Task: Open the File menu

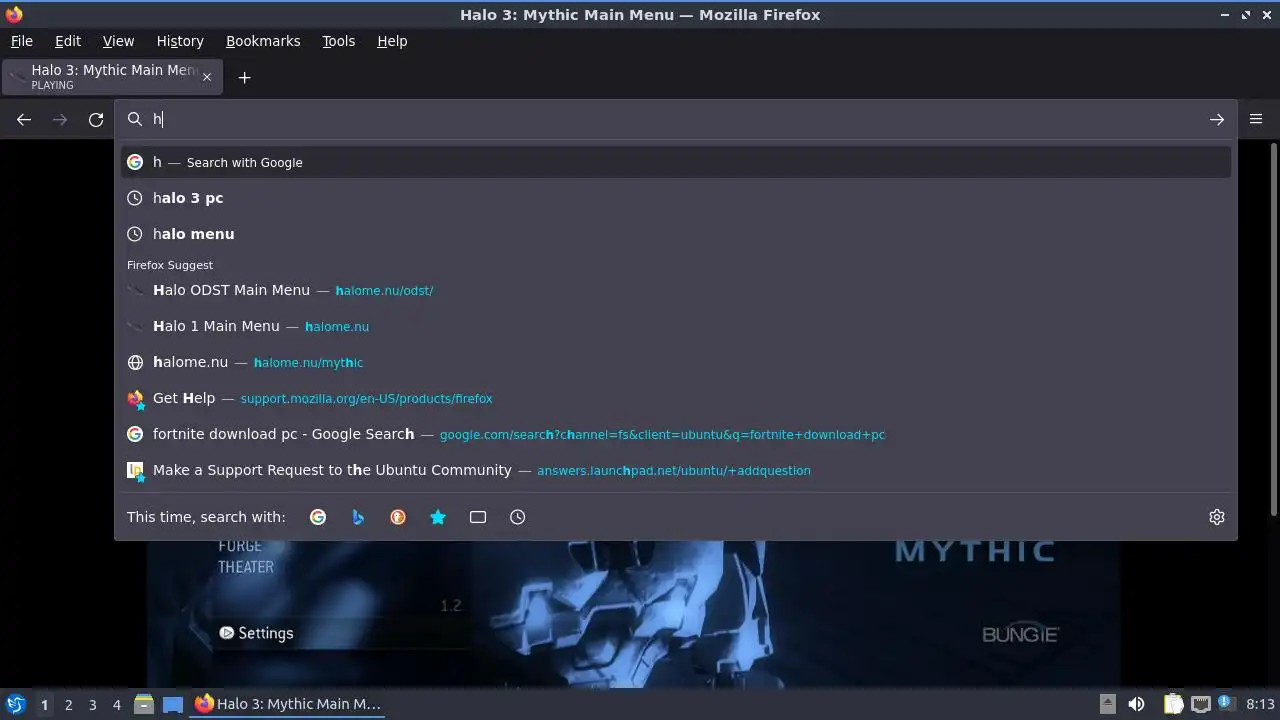Action: [21, 41]
